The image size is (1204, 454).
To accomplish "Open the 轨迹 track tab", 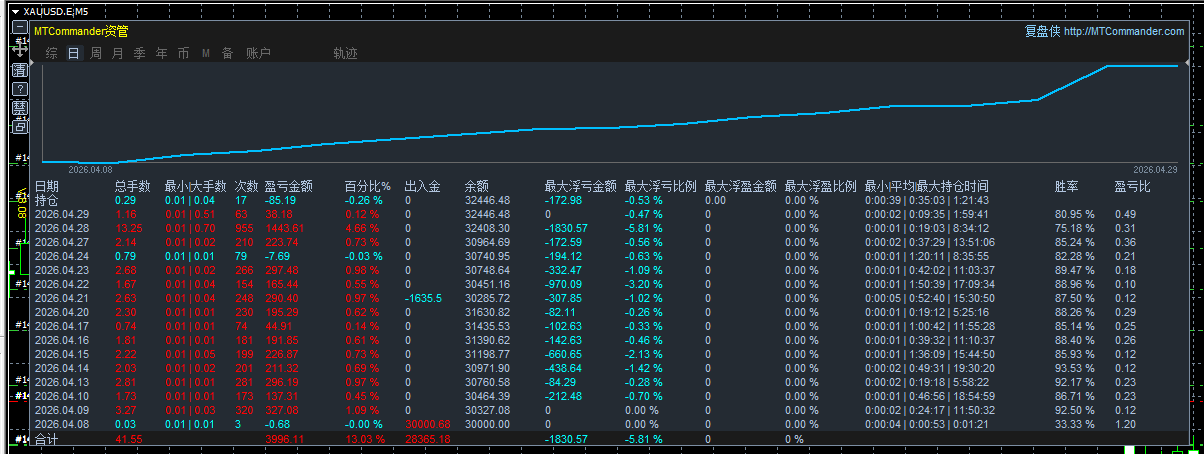I will point(345,53).
